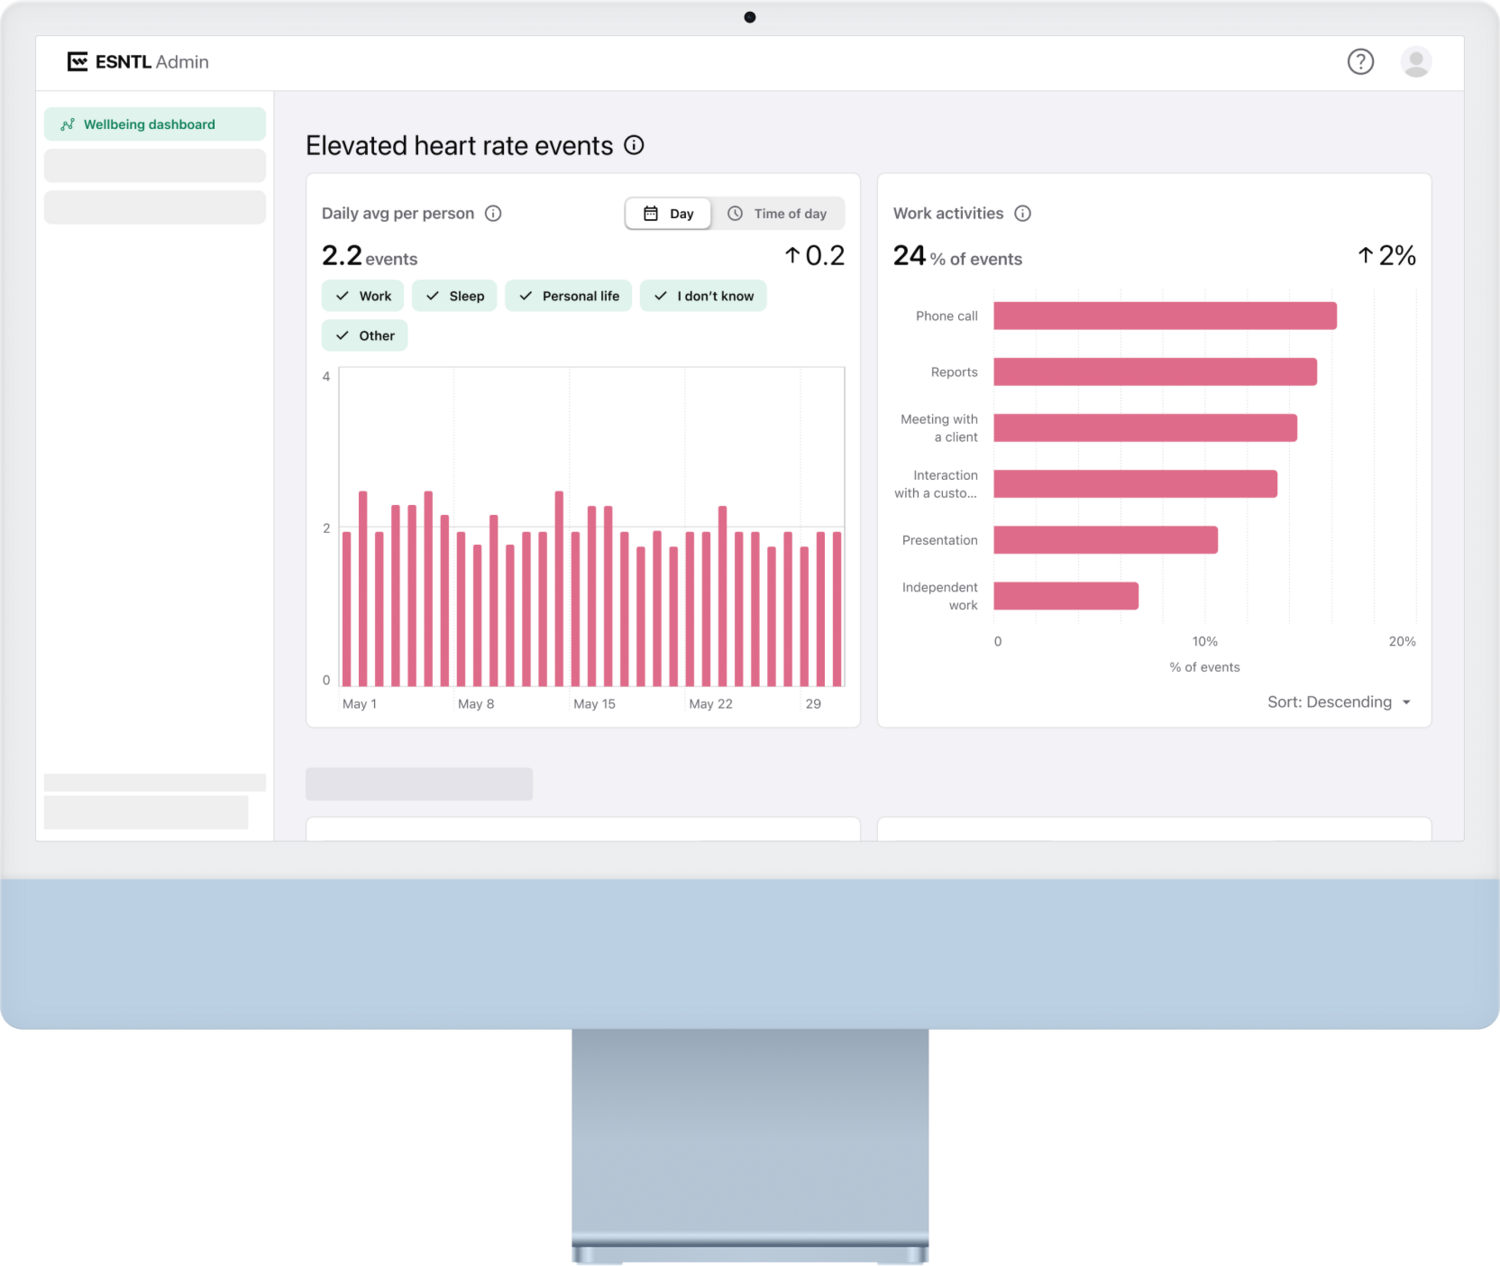Switch chart to Time of day view
The height and width of the screenshot is (1266, 1500).
778,213
